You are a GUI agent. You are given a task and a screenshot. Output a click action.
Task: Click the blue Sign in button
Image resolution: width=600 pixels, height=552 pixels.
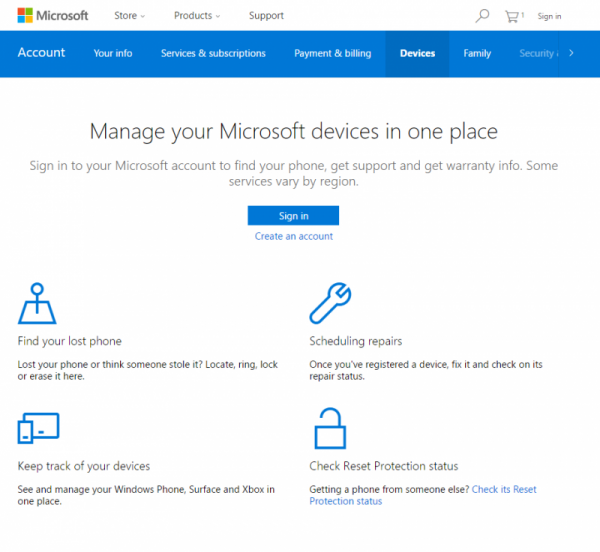click(293, 216)
